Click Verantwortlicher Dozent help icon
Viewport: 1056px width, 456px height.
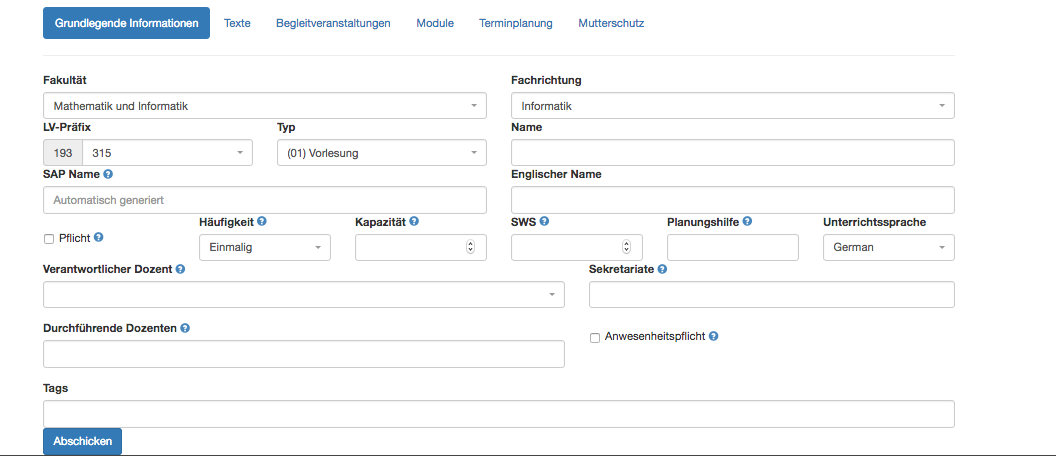coord(180,269)
